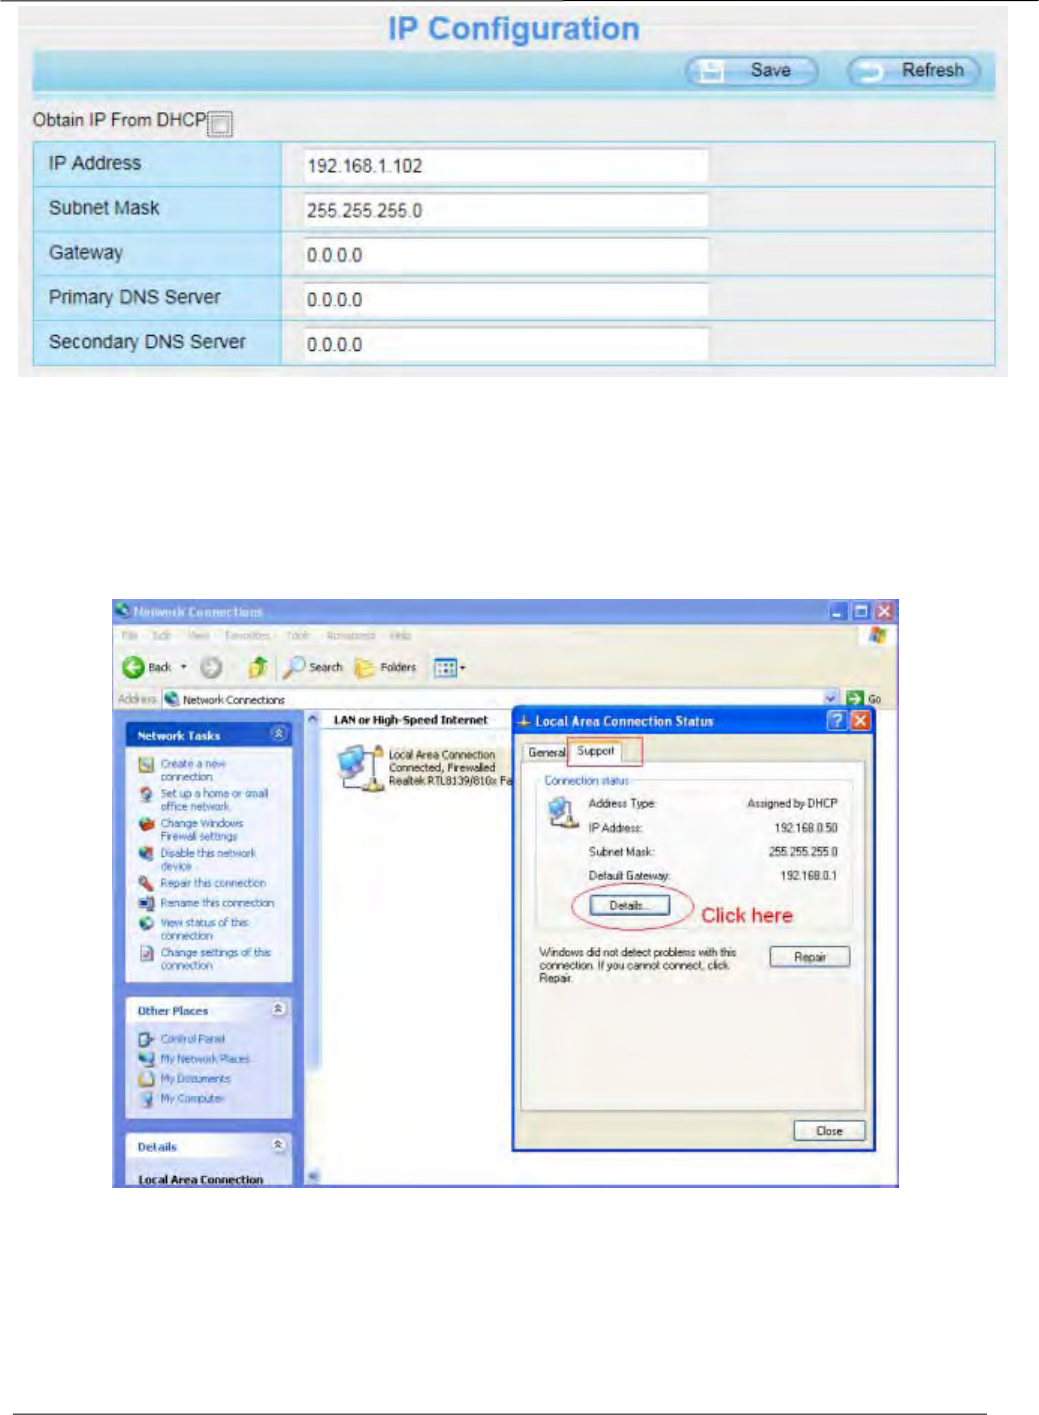Screen dimensions: 1039x1415
Task: Click Repair this connection icon
Action: (146, 883)
